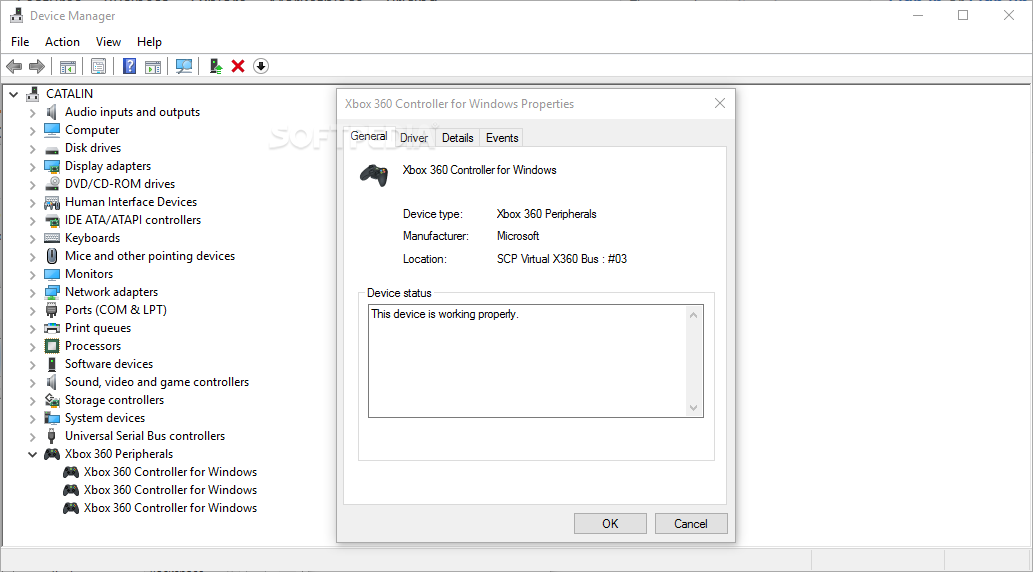The height and width of the screenshot is (572, 1033).
Task: Click Device status scrollbar up arrow
Action: pos(693,315)
